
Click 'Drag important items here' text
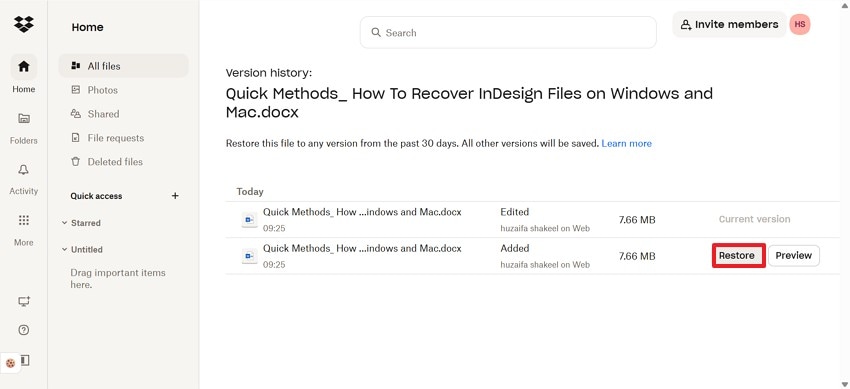(118, 278)
